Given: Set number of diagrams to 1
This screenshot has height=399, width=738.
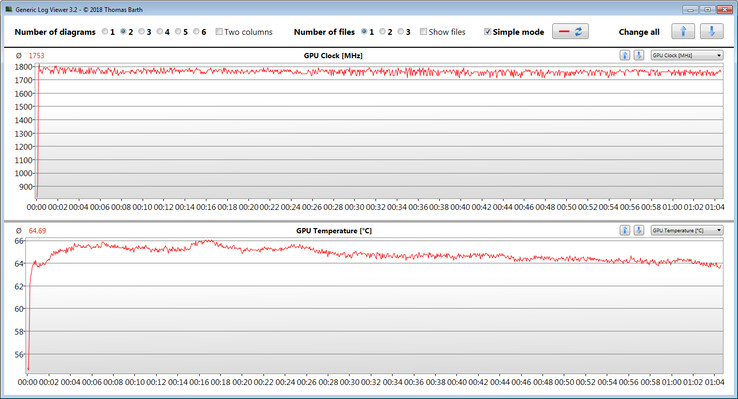Looking at the screenshot, I should [x=105, y=32].
